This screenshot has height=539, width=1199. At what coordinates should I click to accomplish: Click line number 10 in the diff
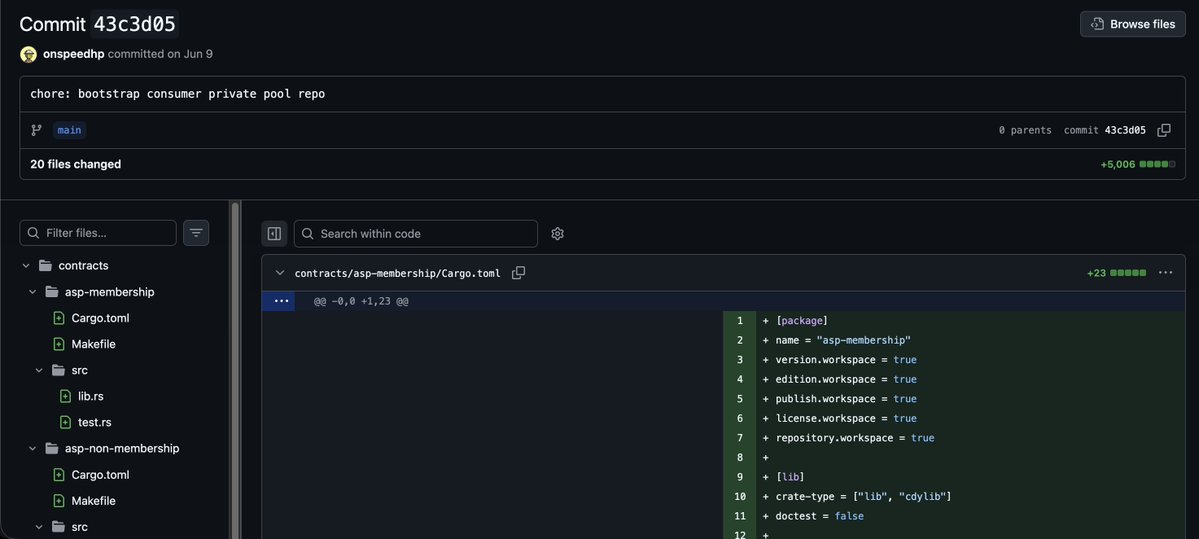(x=739, y=497)
